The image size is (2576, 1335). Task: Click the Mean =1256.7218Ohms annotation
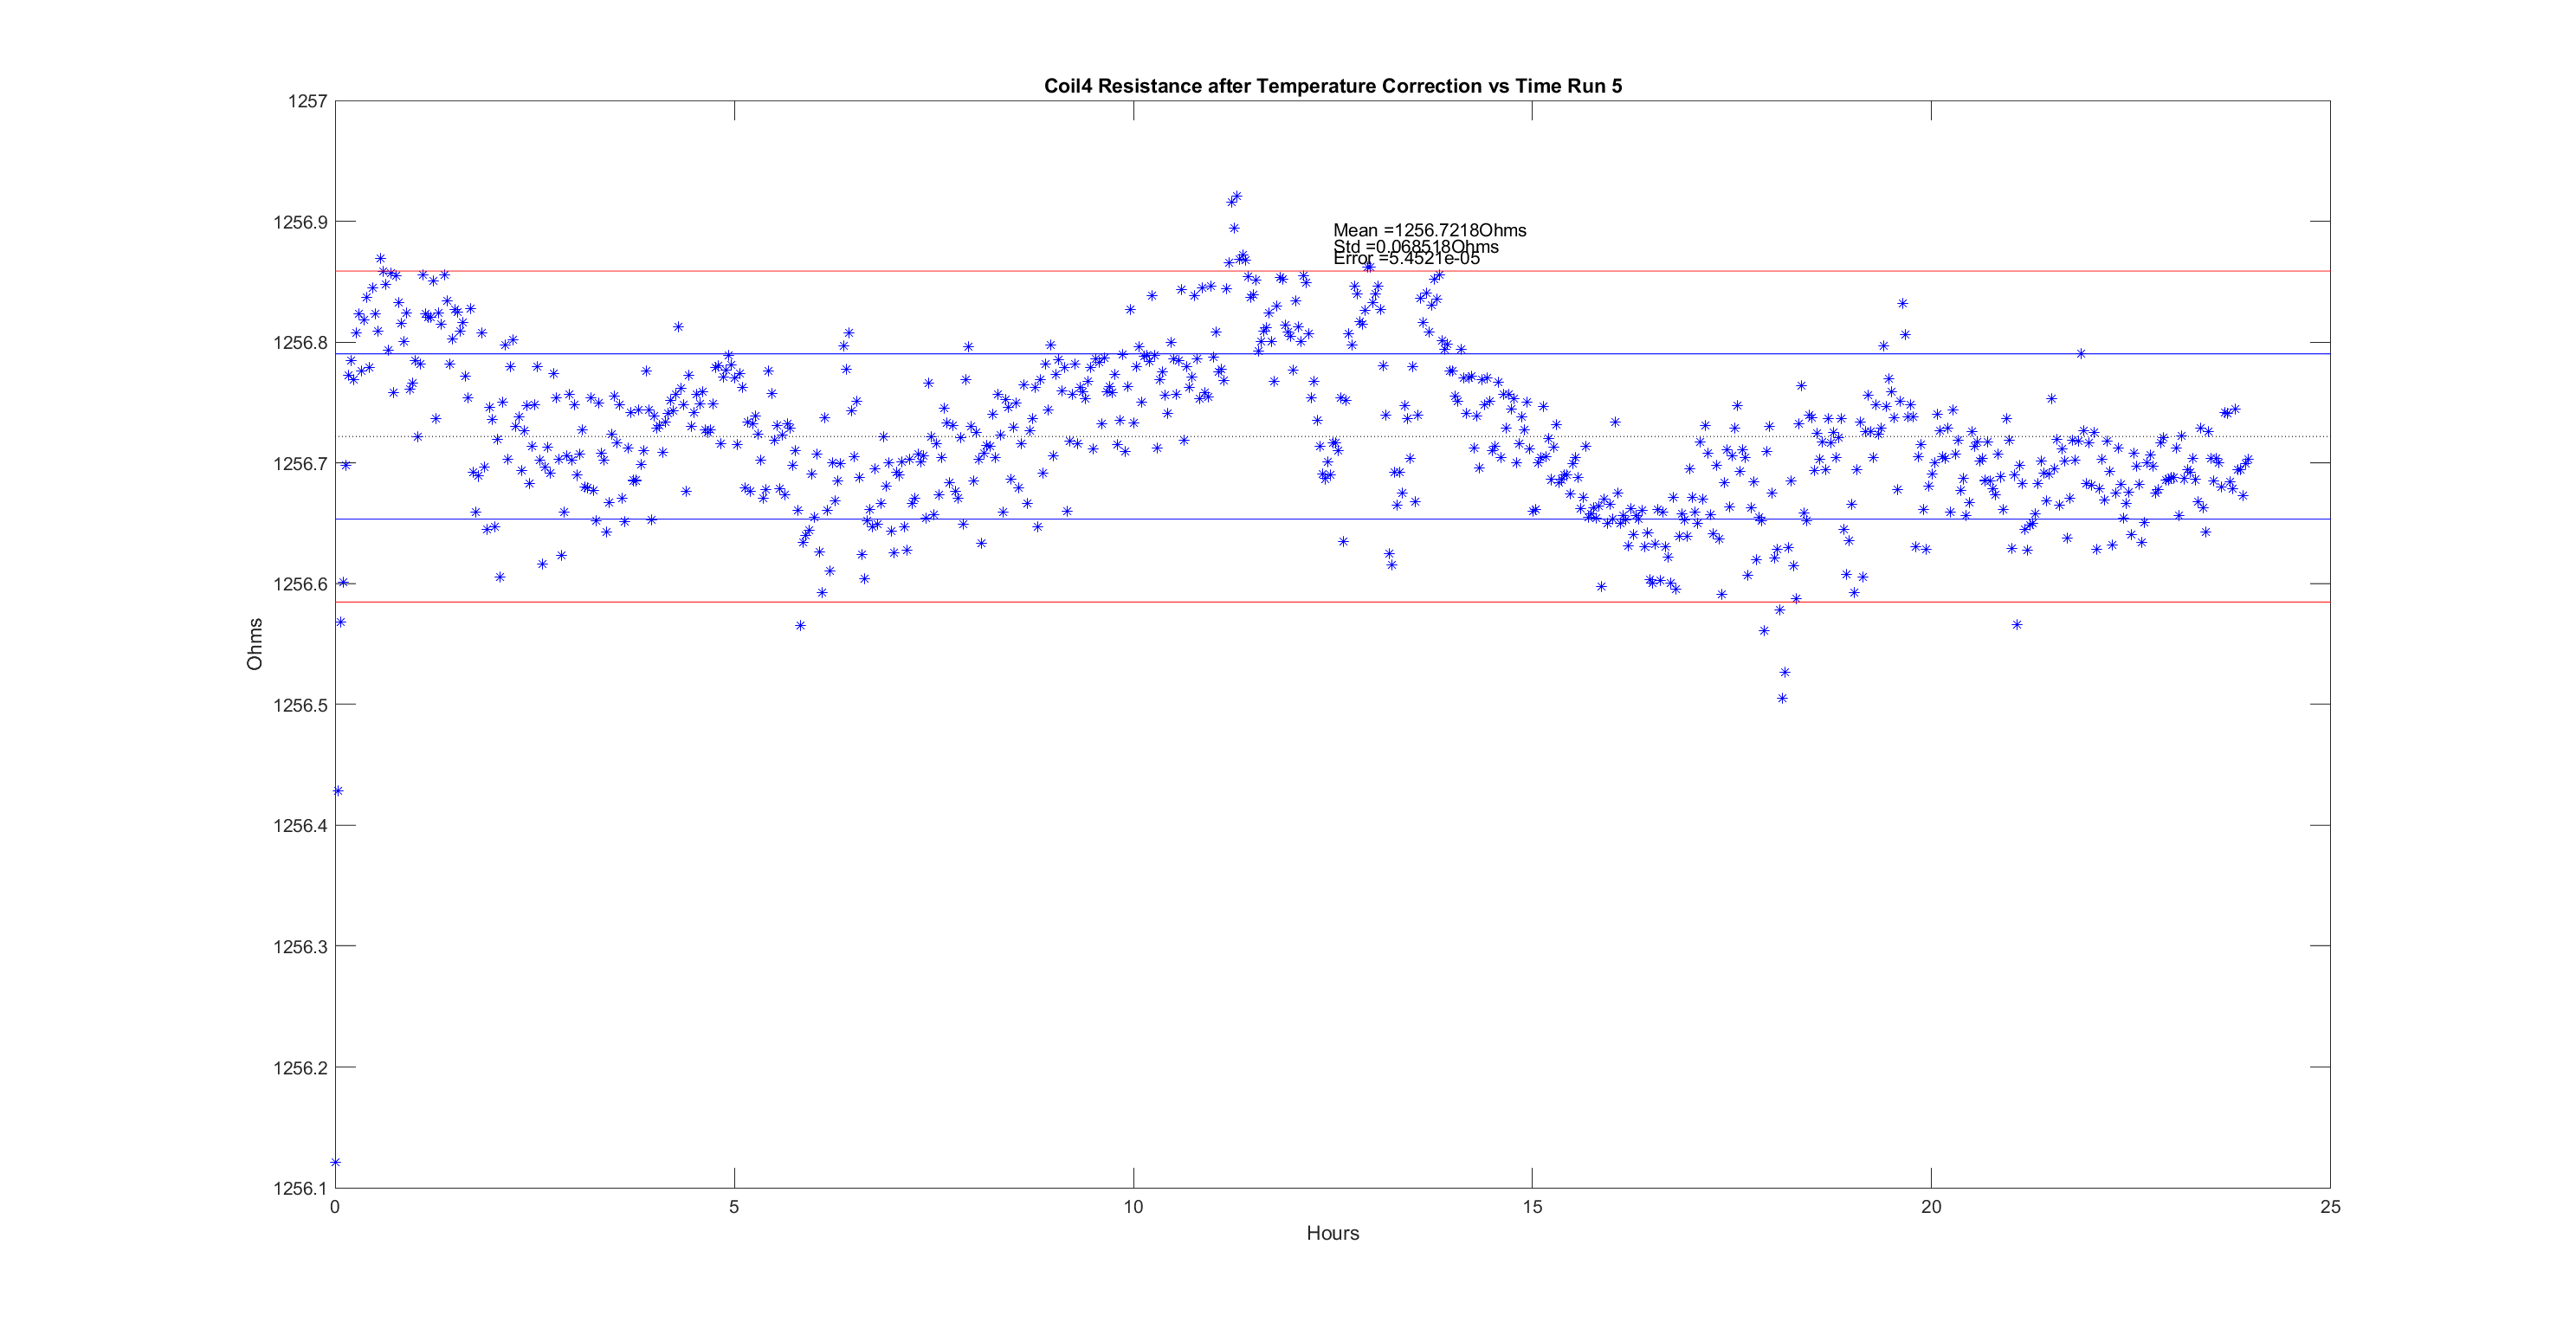pyautogui.click(x=1429, y=230)
